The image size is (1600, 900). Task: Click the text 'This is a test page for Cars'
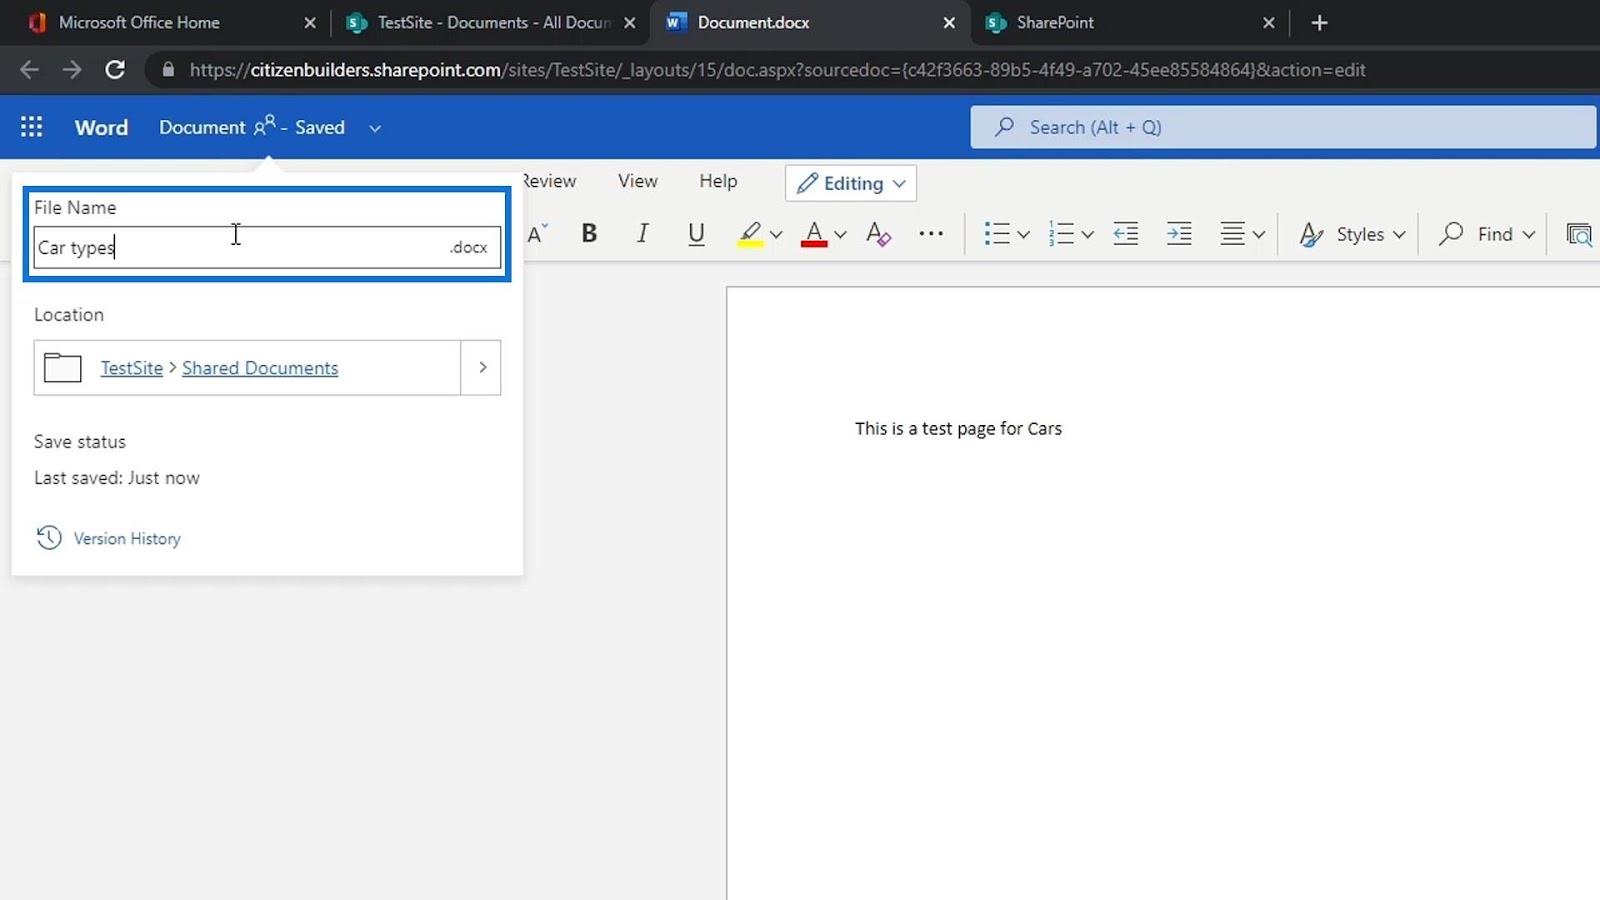(958, 428)
